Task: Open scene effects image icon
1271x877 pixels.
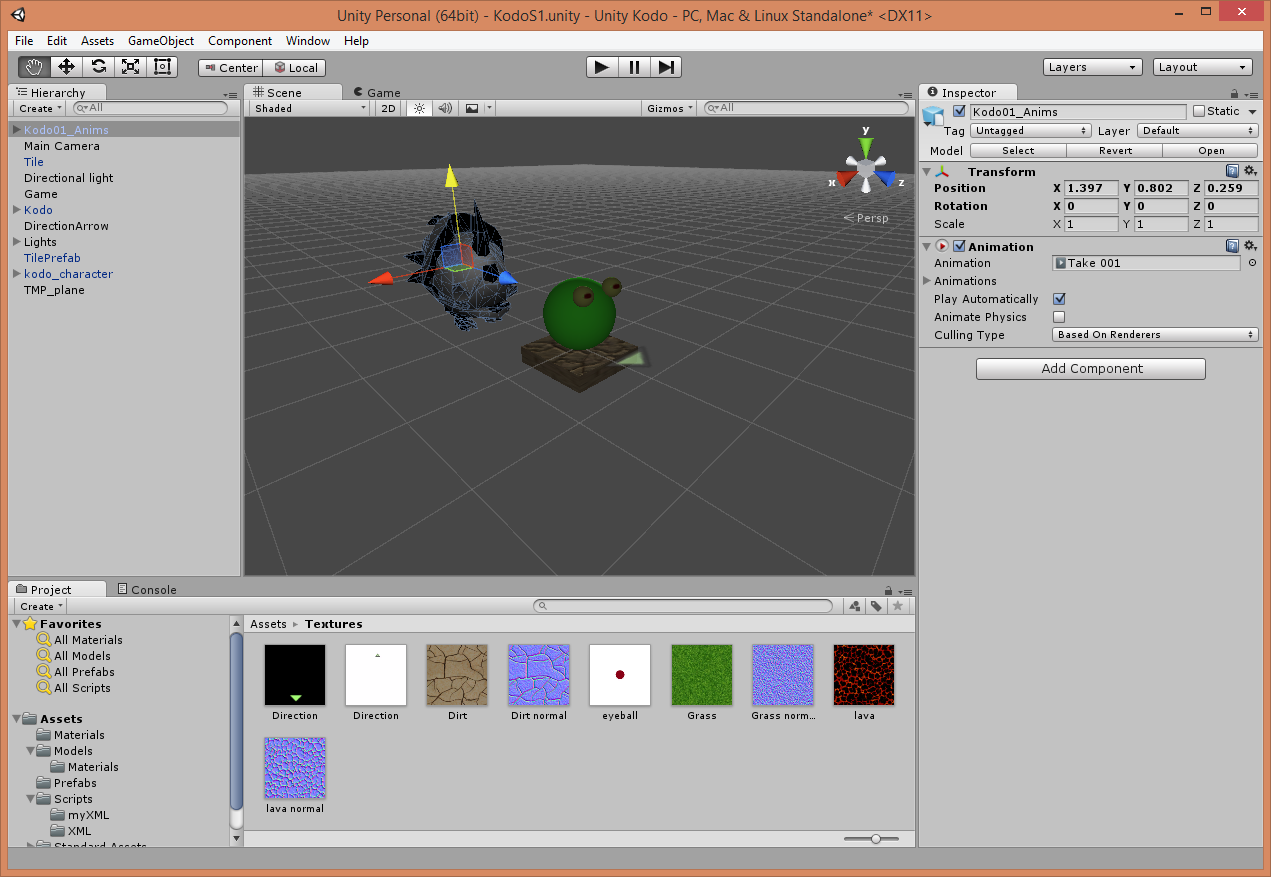Action: tap(472, 108)
